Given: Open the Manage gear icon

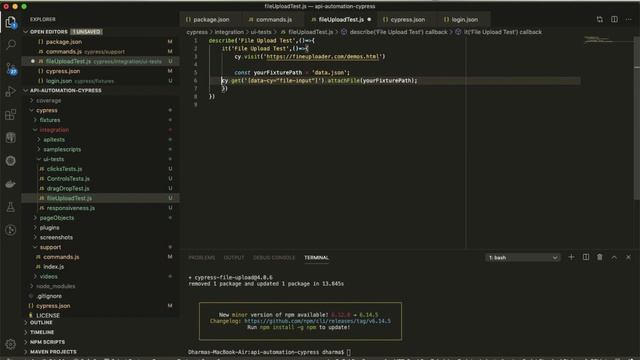Looking at the screenshot, I should (11, 344).
